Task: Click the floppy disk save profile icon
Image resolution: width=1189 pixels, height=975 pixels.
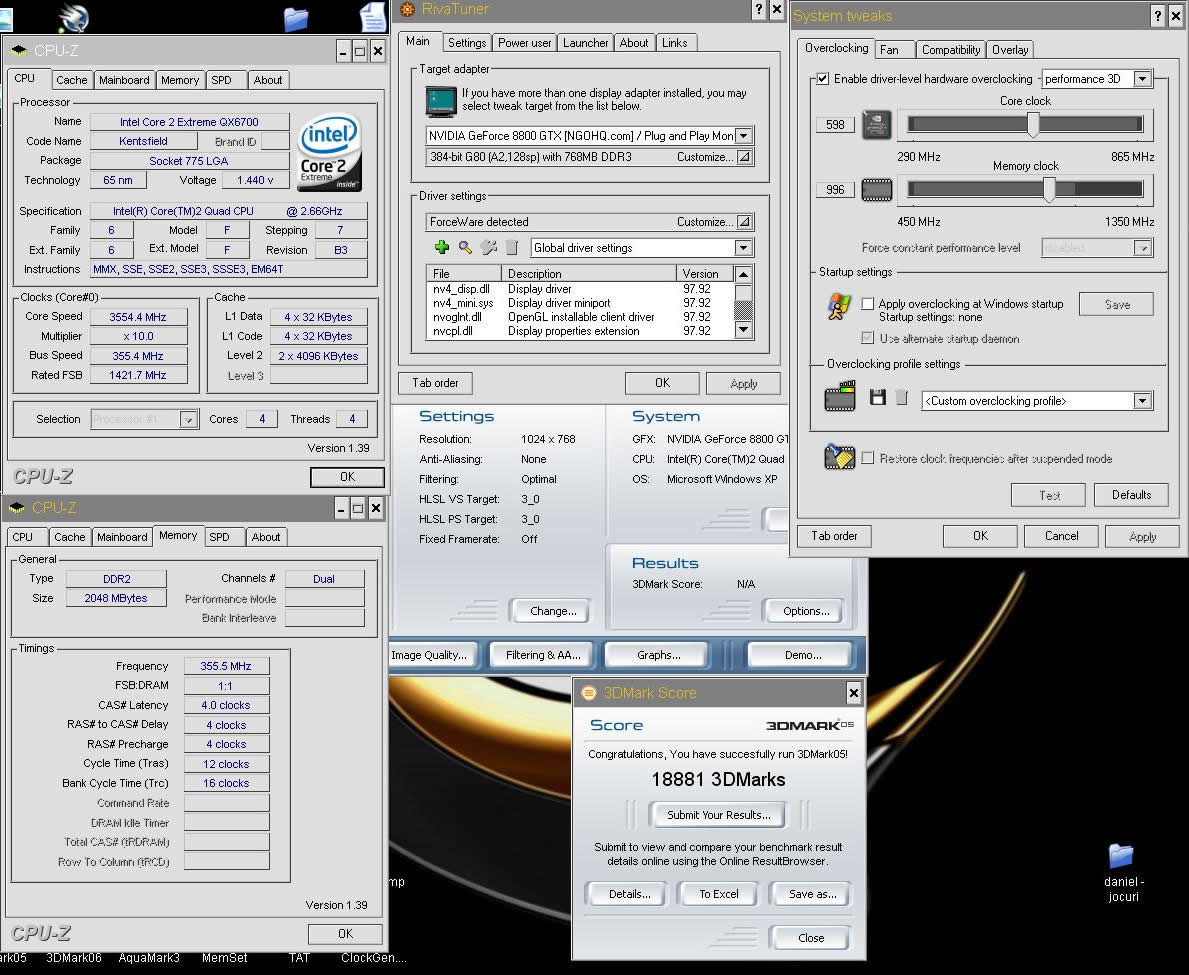Action: (877, 397)
